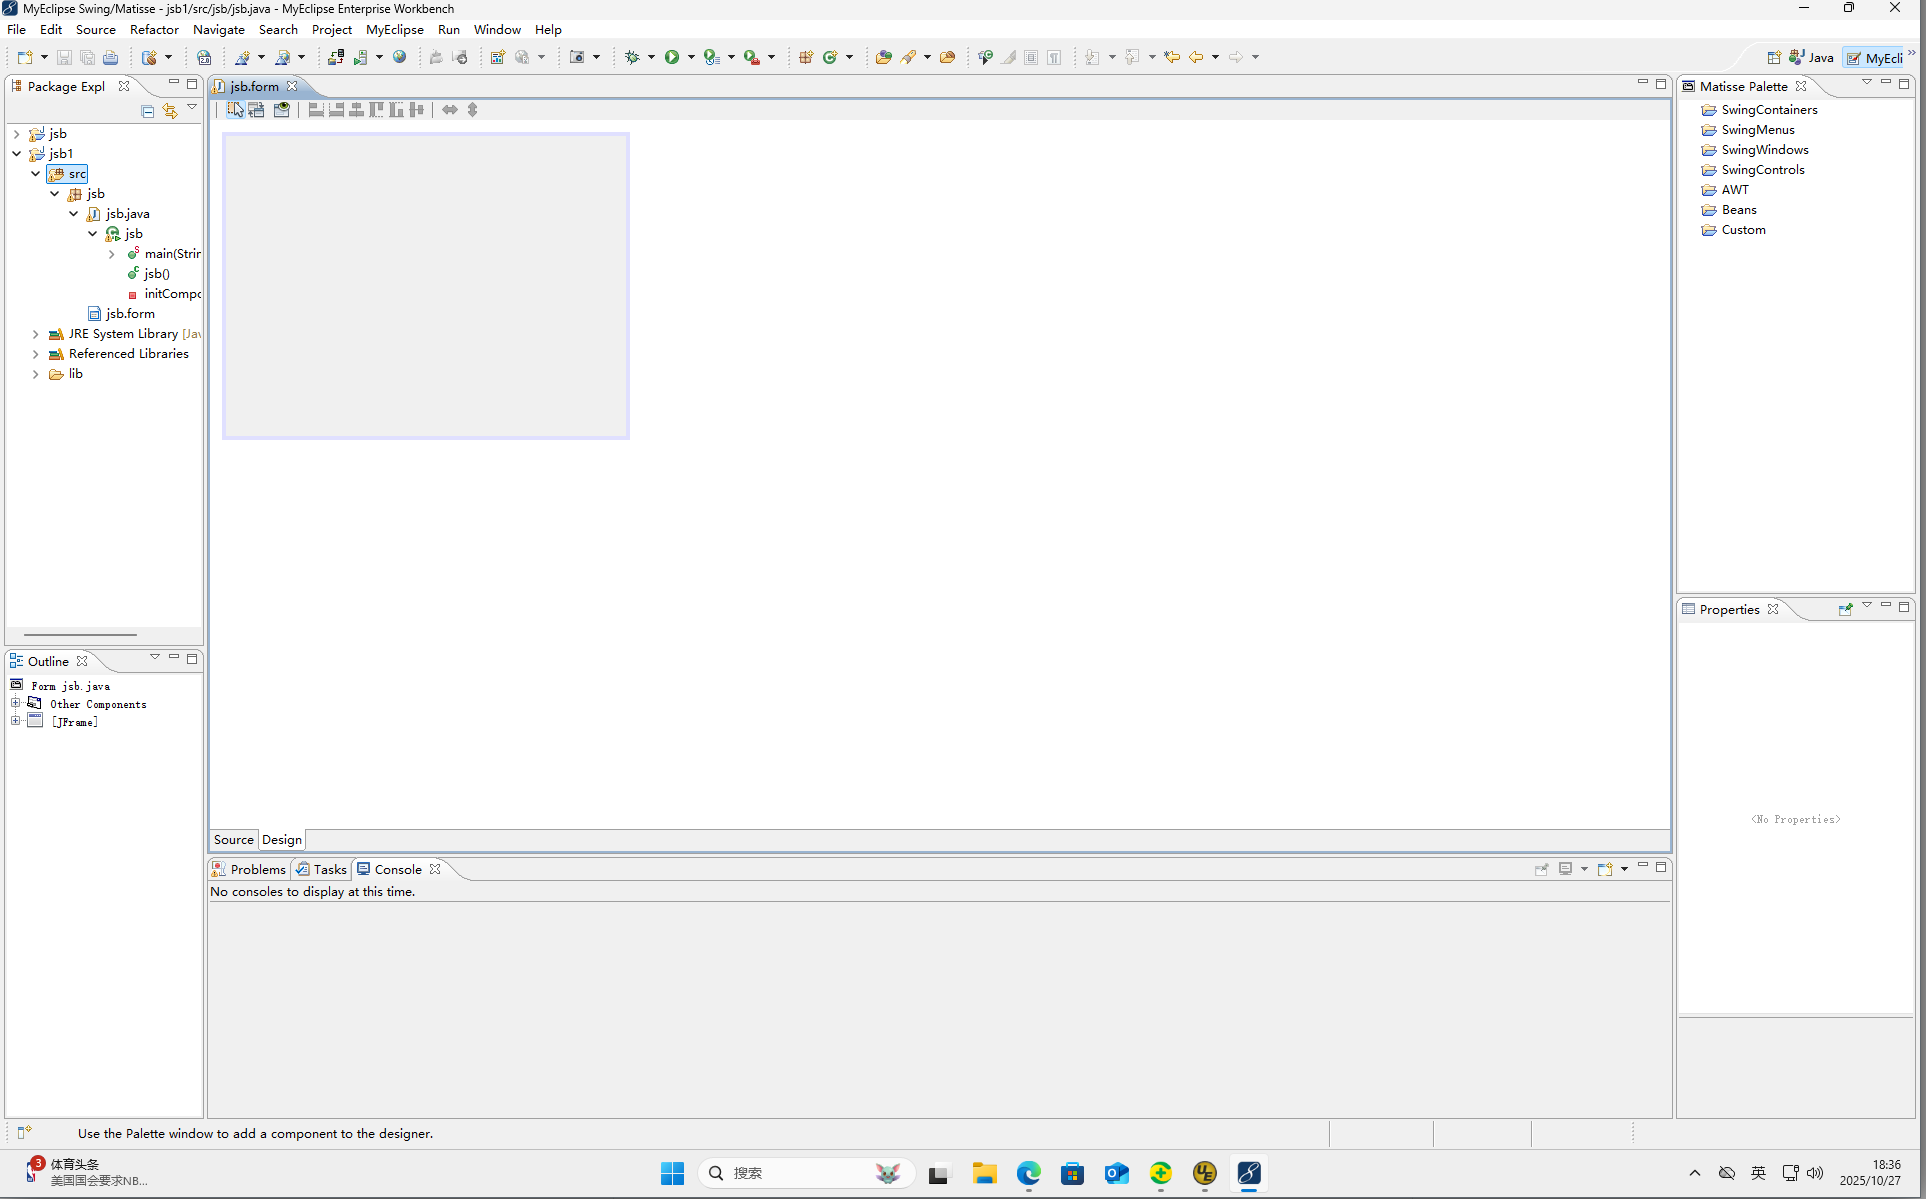Open Microsoft Edge from the taskbar

1028,1173
